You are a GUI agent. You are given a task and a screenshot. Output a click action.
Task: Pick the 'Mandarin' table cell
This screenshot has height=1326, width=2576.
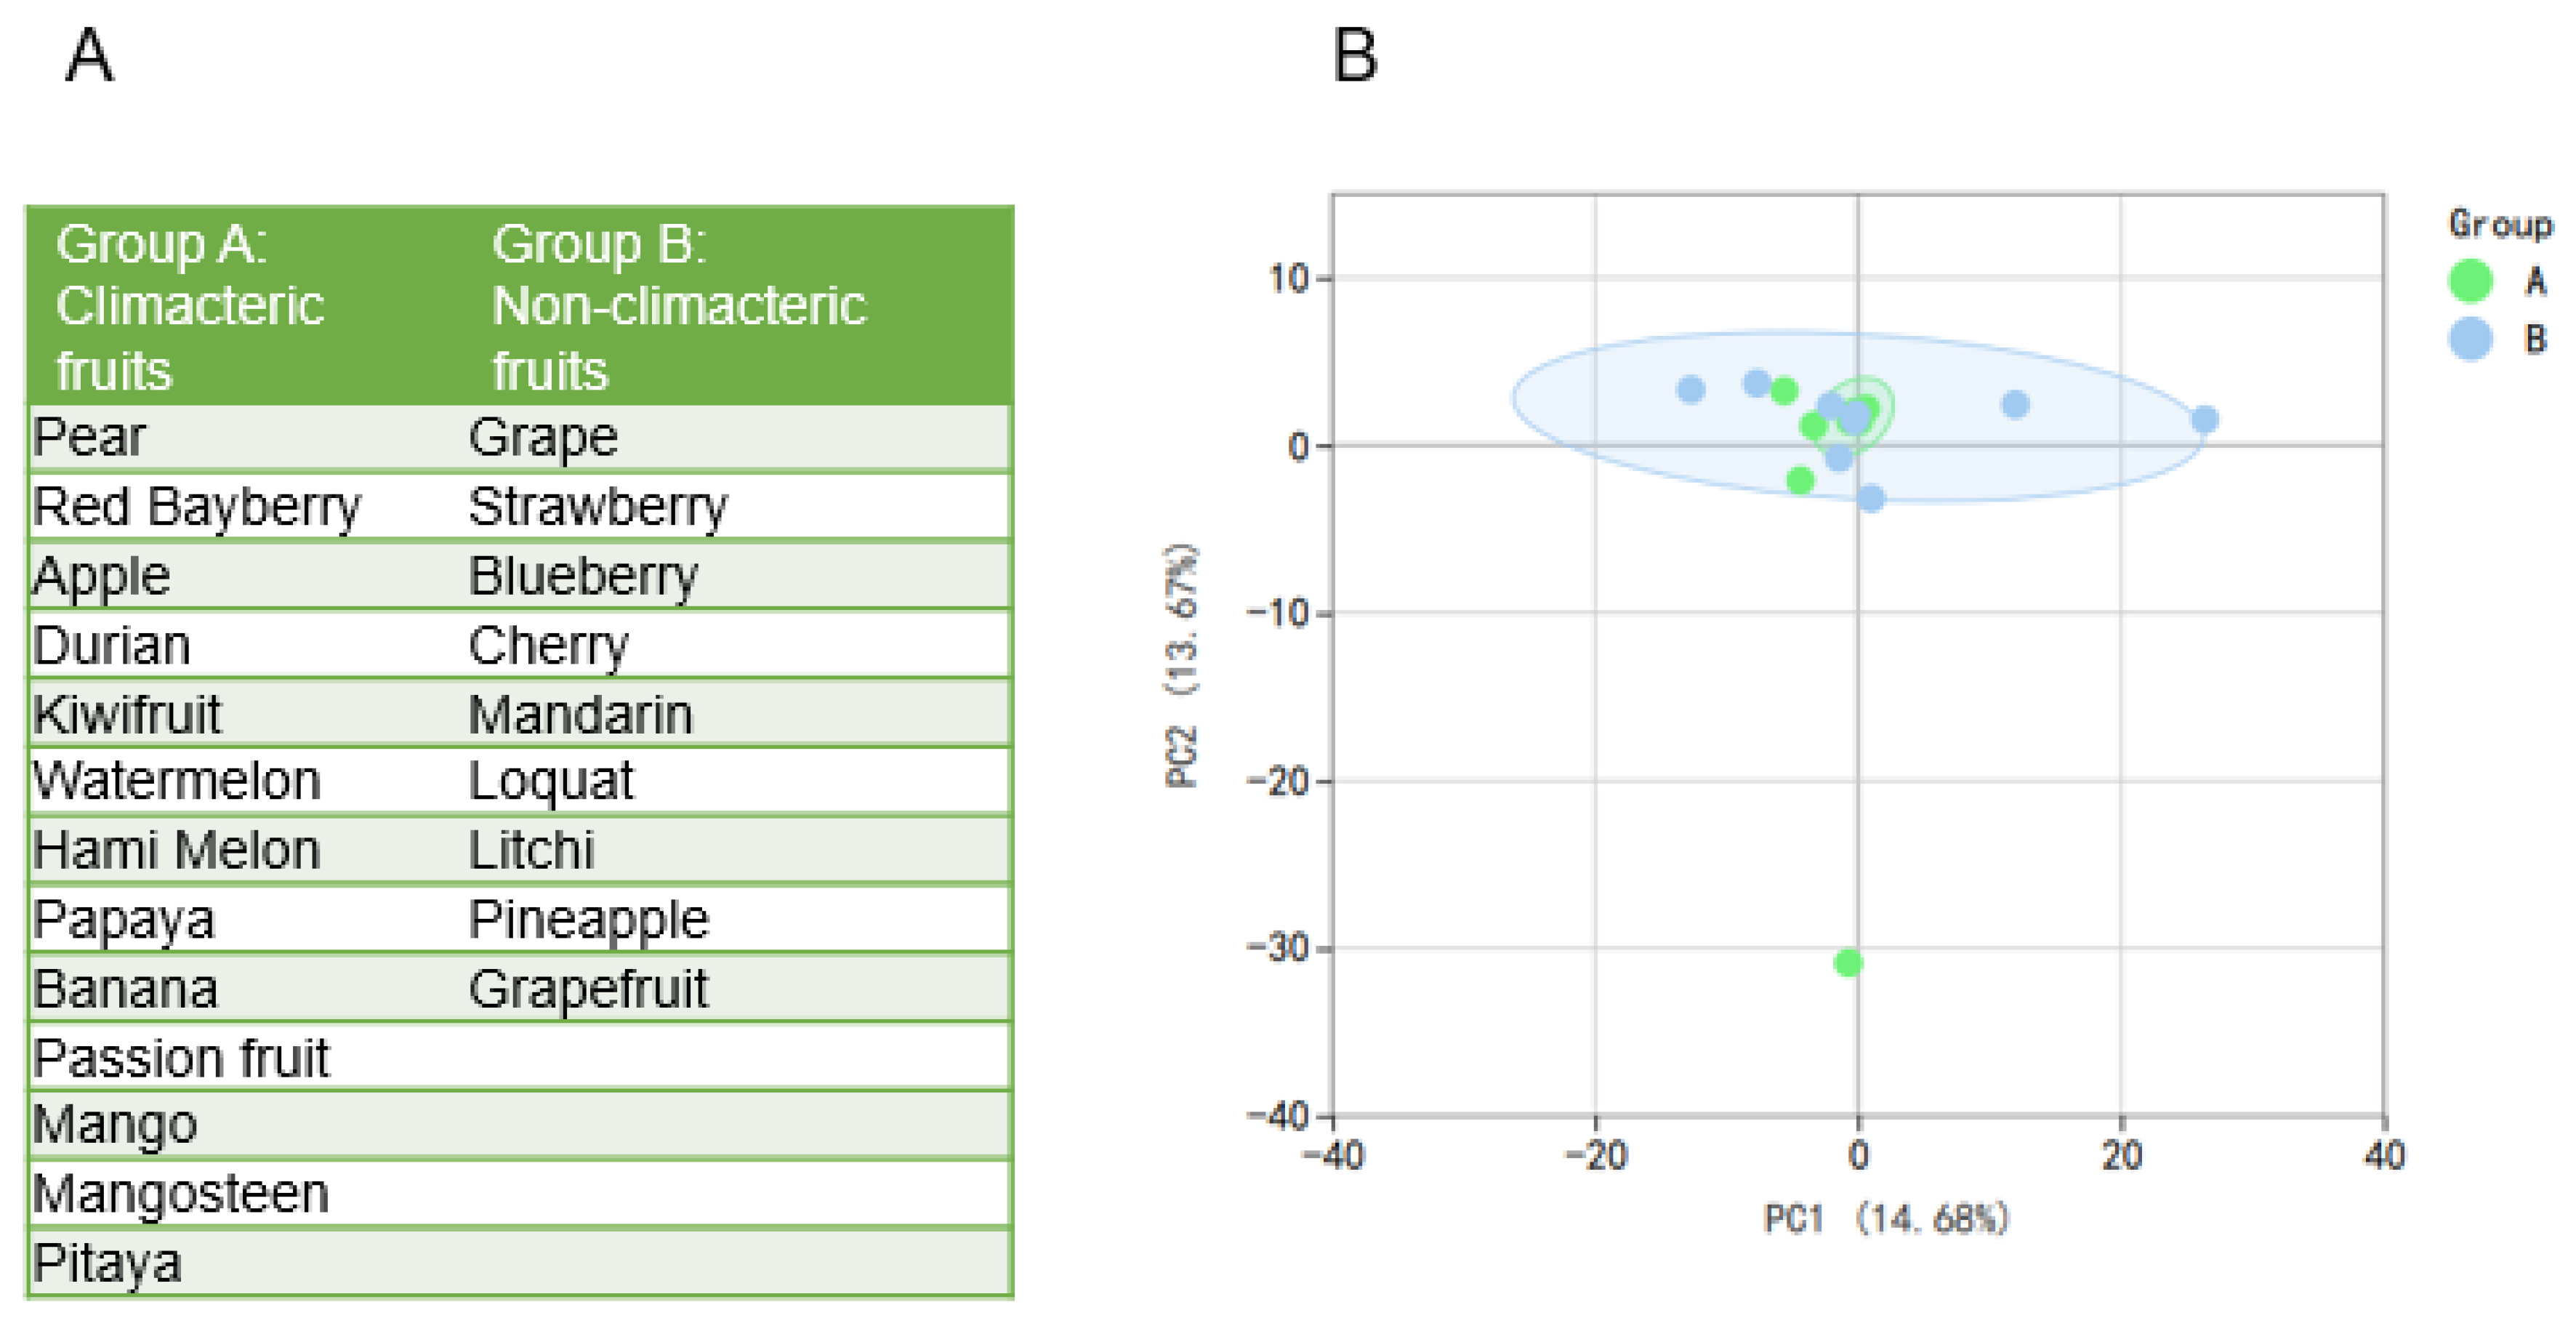[x=580, y=714]
